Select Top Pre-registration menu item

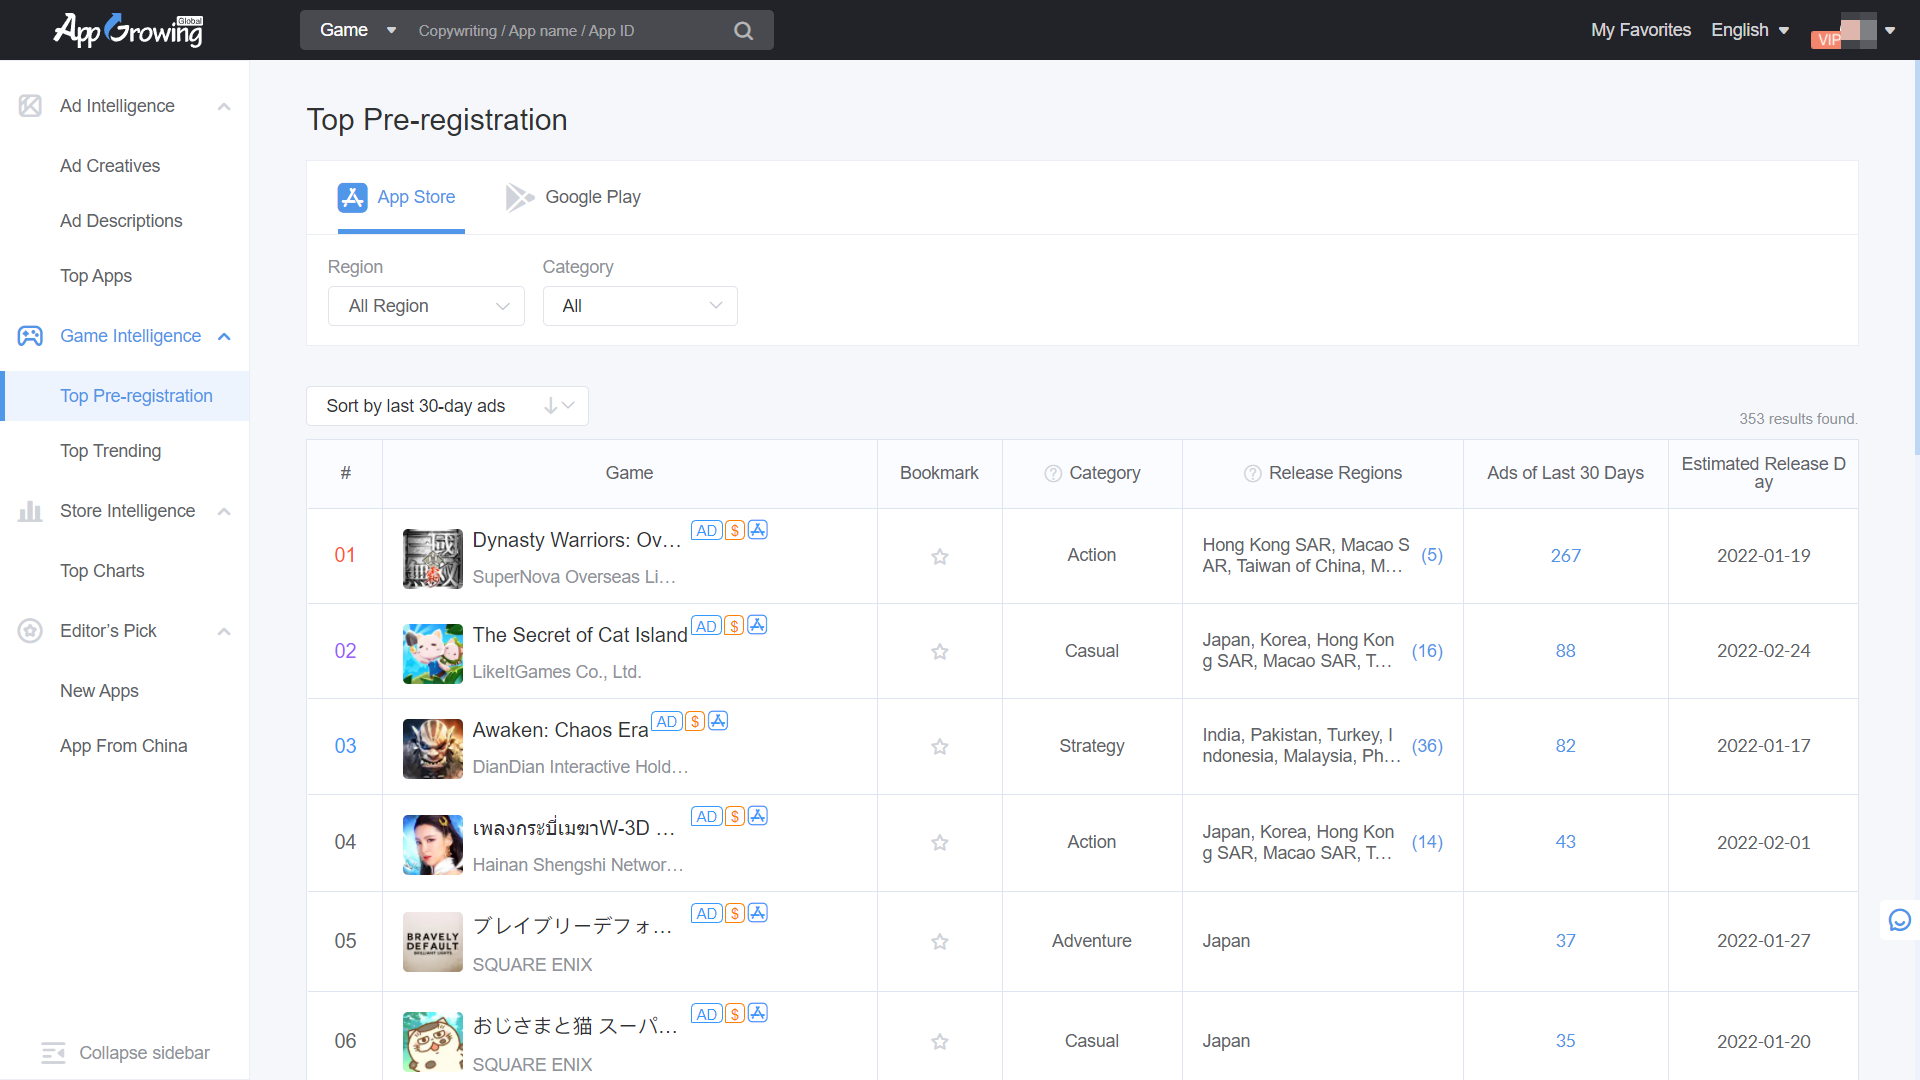[125, 396]
